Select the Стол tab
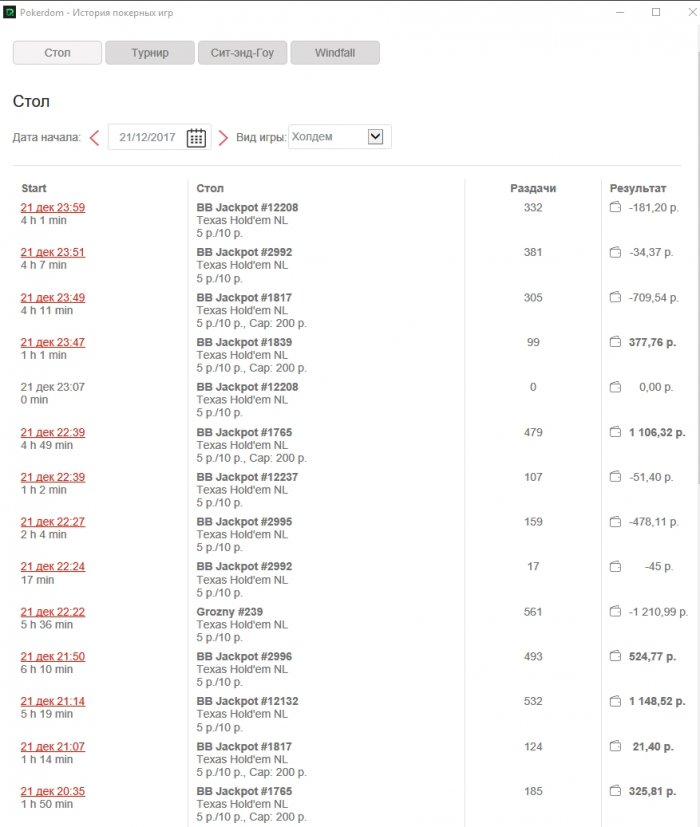700x827 pixels. coord(57,53)
